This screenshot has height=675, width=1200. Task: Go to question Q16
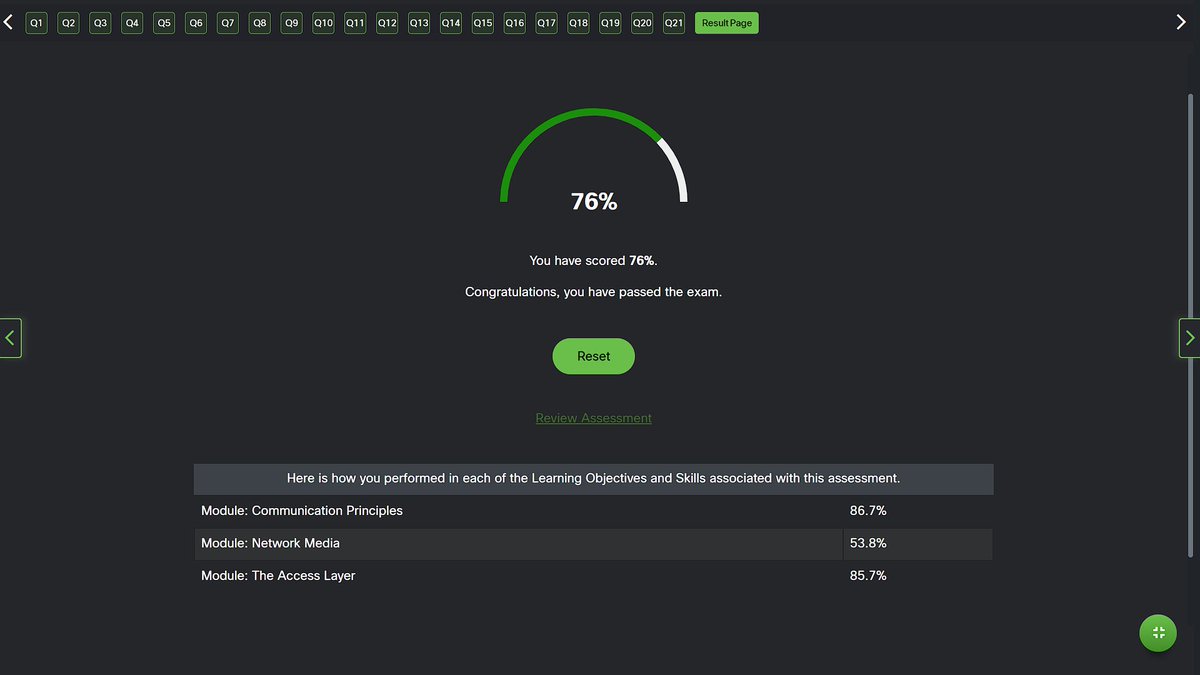coord(514,22)
